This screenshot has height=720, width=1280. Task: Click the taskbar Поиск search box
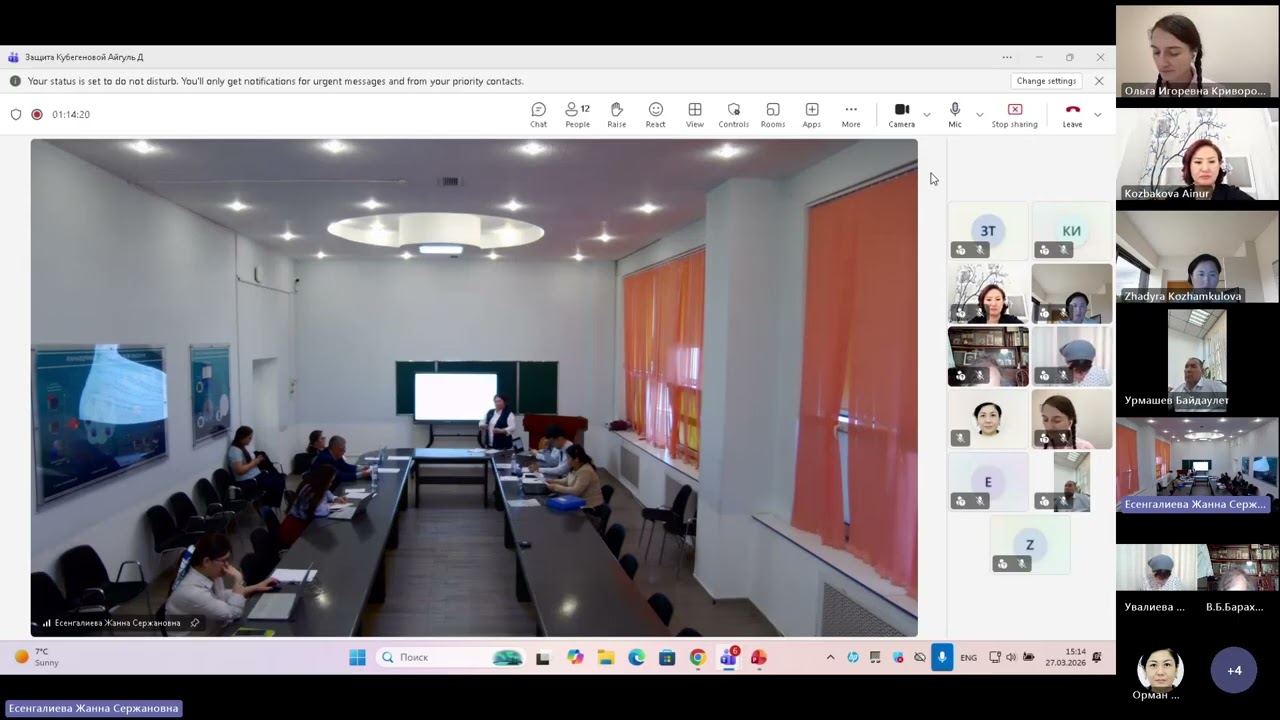click(452, 657)
